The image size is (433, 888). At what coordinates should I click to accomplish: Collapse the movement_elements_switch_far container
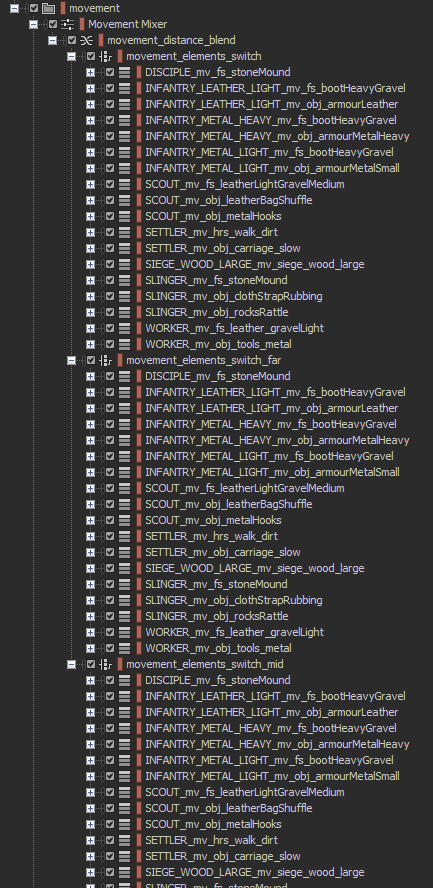click(72, 360)
